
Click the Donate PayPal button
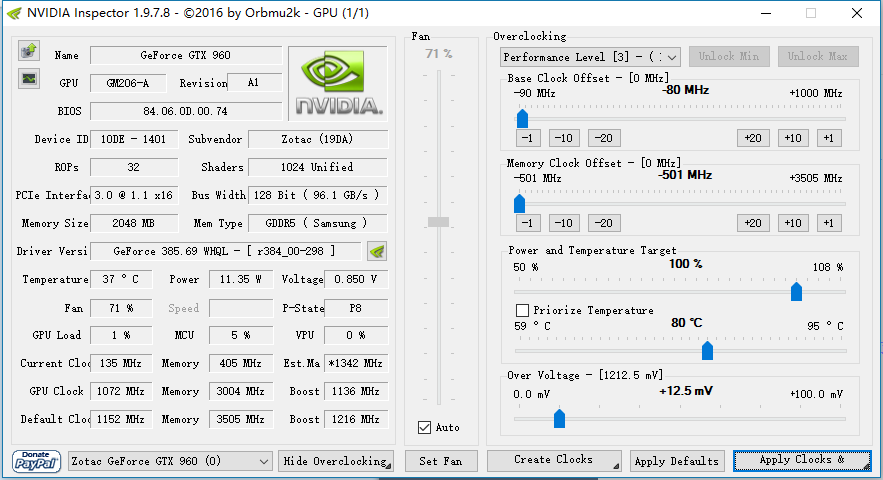tap(36, 461)
